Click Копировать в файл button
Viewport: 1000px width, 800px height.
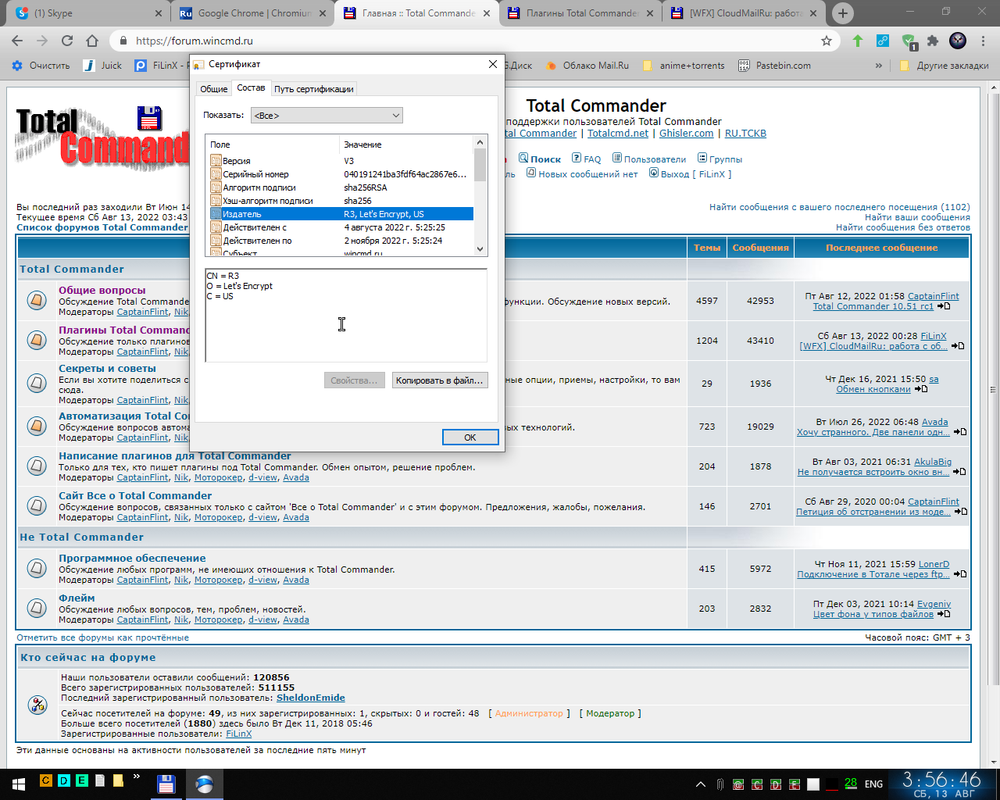click(x=439, y=380)
